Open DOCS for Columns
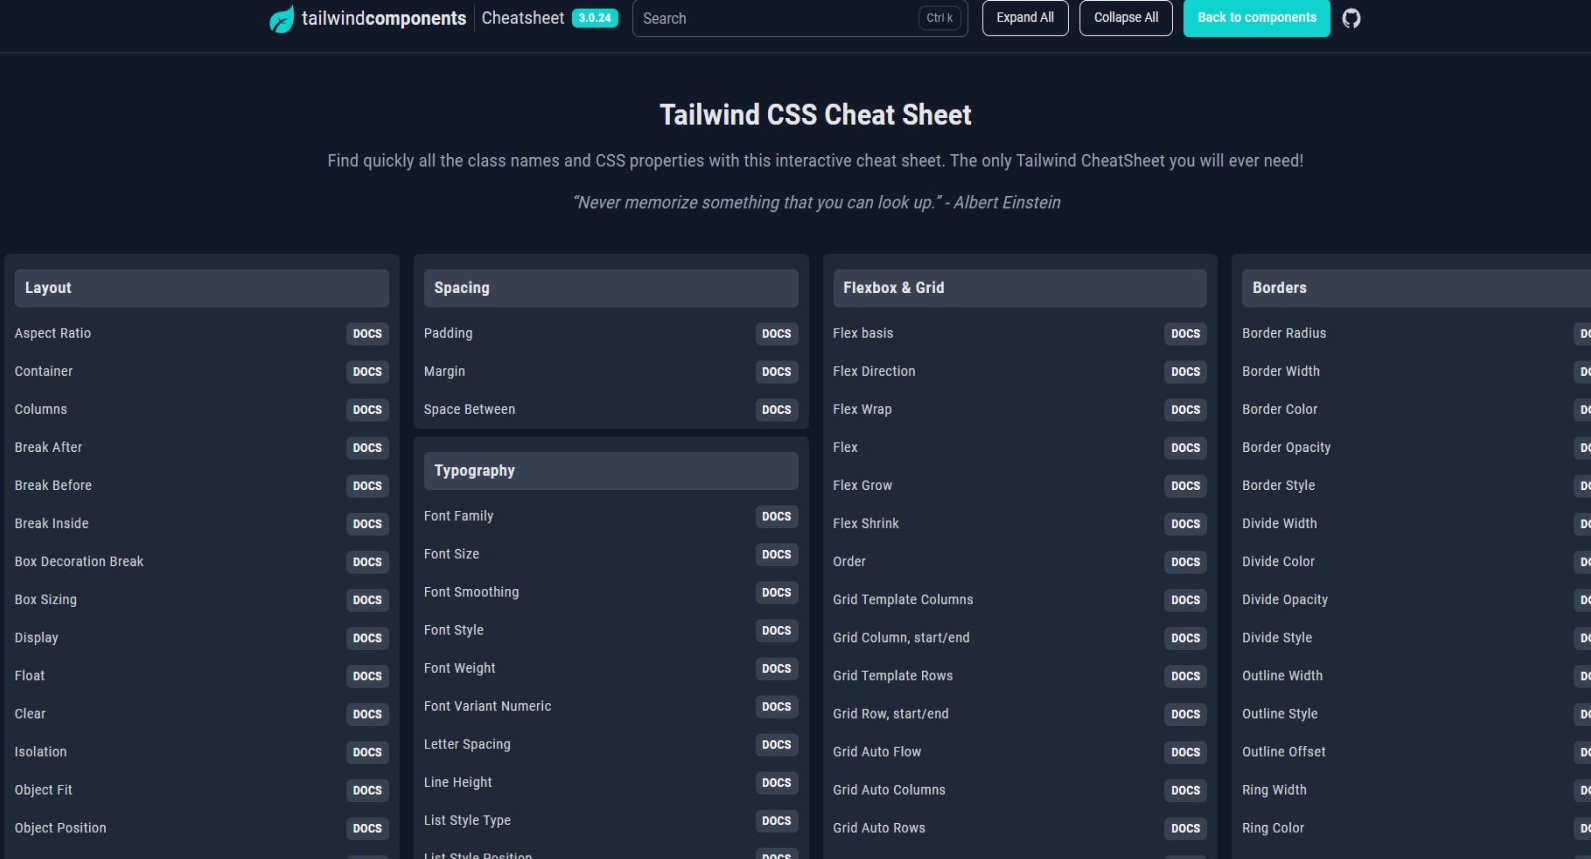 coord(367,410)
